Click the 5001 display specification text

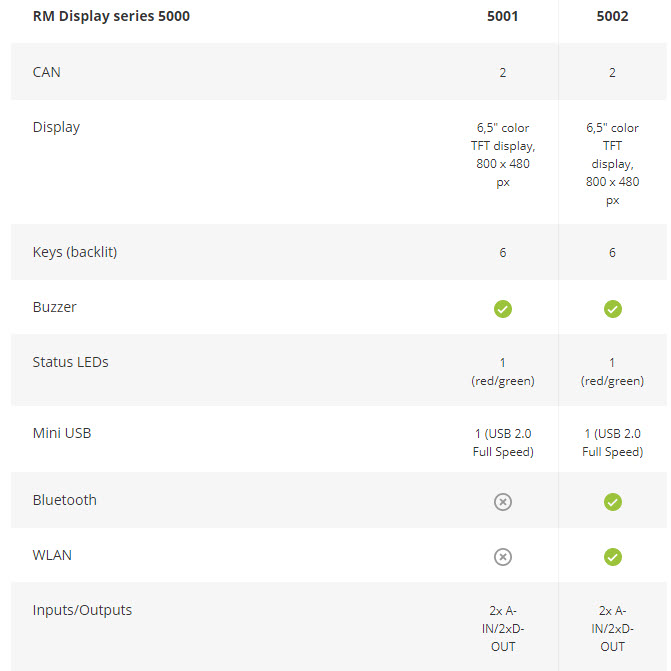(x=503, y=155)
